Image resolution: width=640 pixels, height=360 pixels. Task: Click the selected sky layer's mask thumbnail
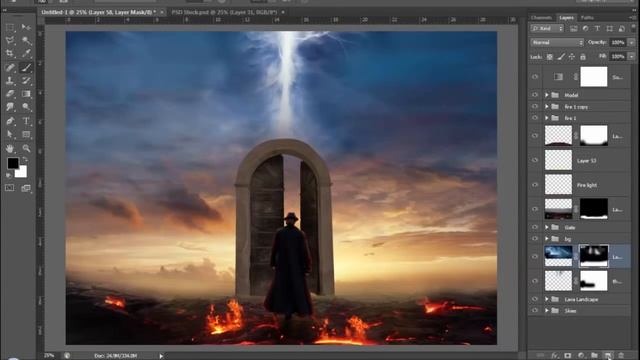(594, 256)
